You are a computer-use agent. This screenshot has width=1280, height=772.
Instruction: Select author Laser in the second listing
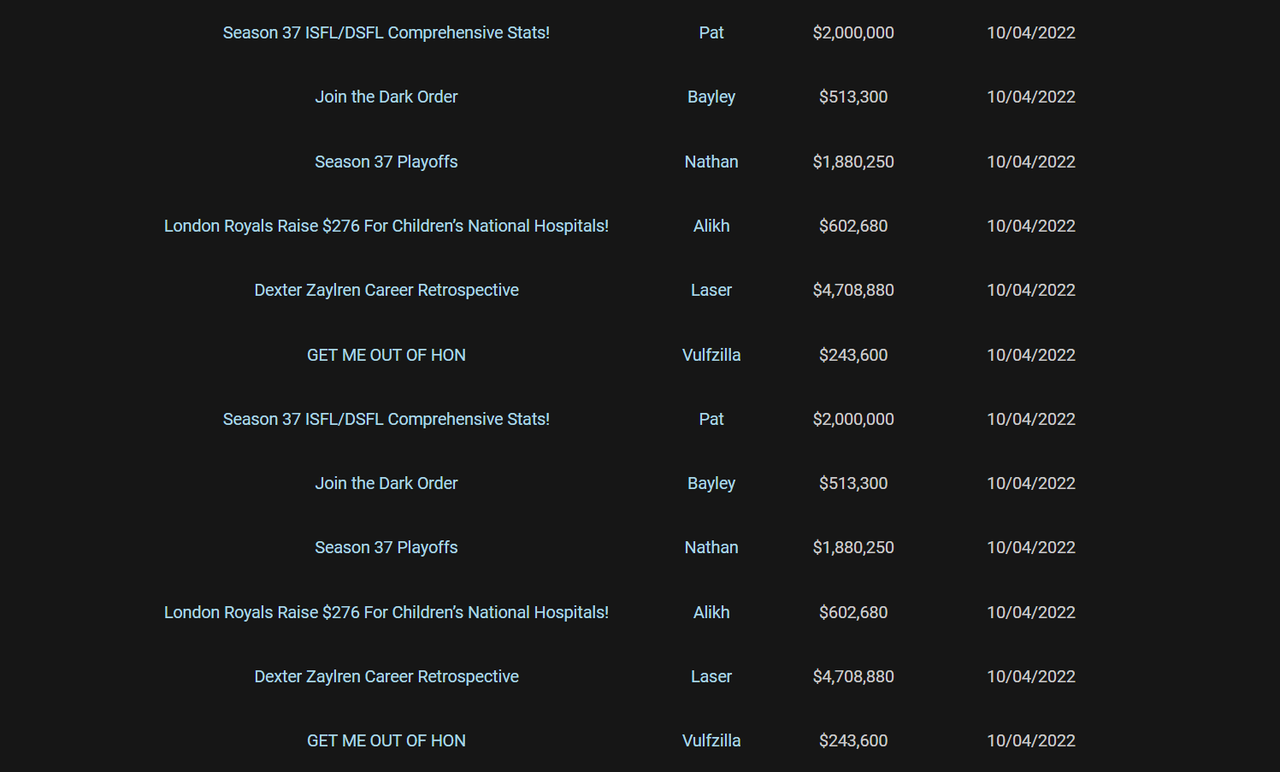pos(711,676)
